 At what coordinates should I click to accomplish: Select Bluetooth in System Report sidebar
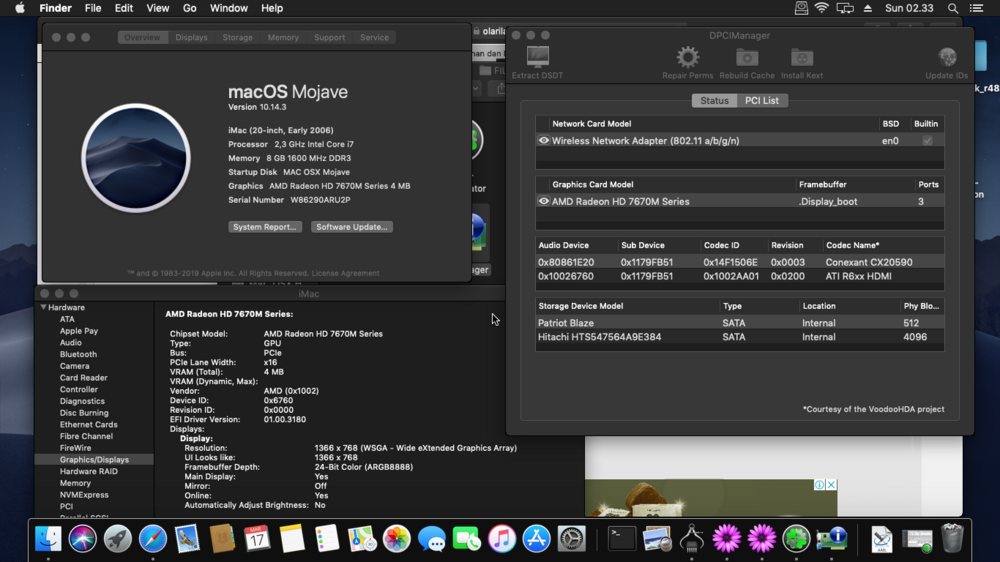(78, 355)
